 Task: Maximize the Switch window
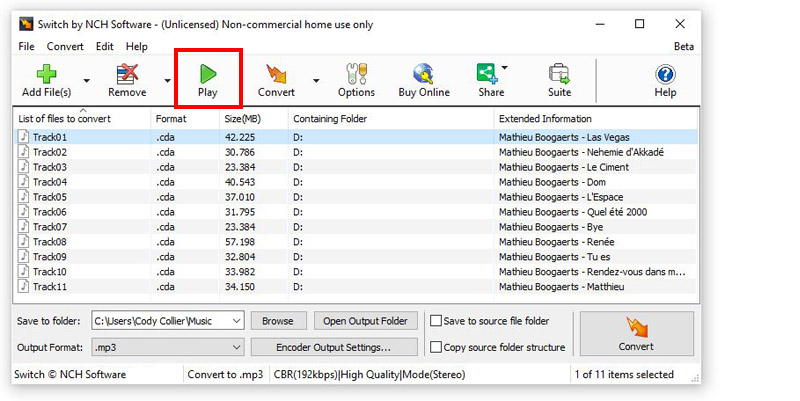pos(639,23)
